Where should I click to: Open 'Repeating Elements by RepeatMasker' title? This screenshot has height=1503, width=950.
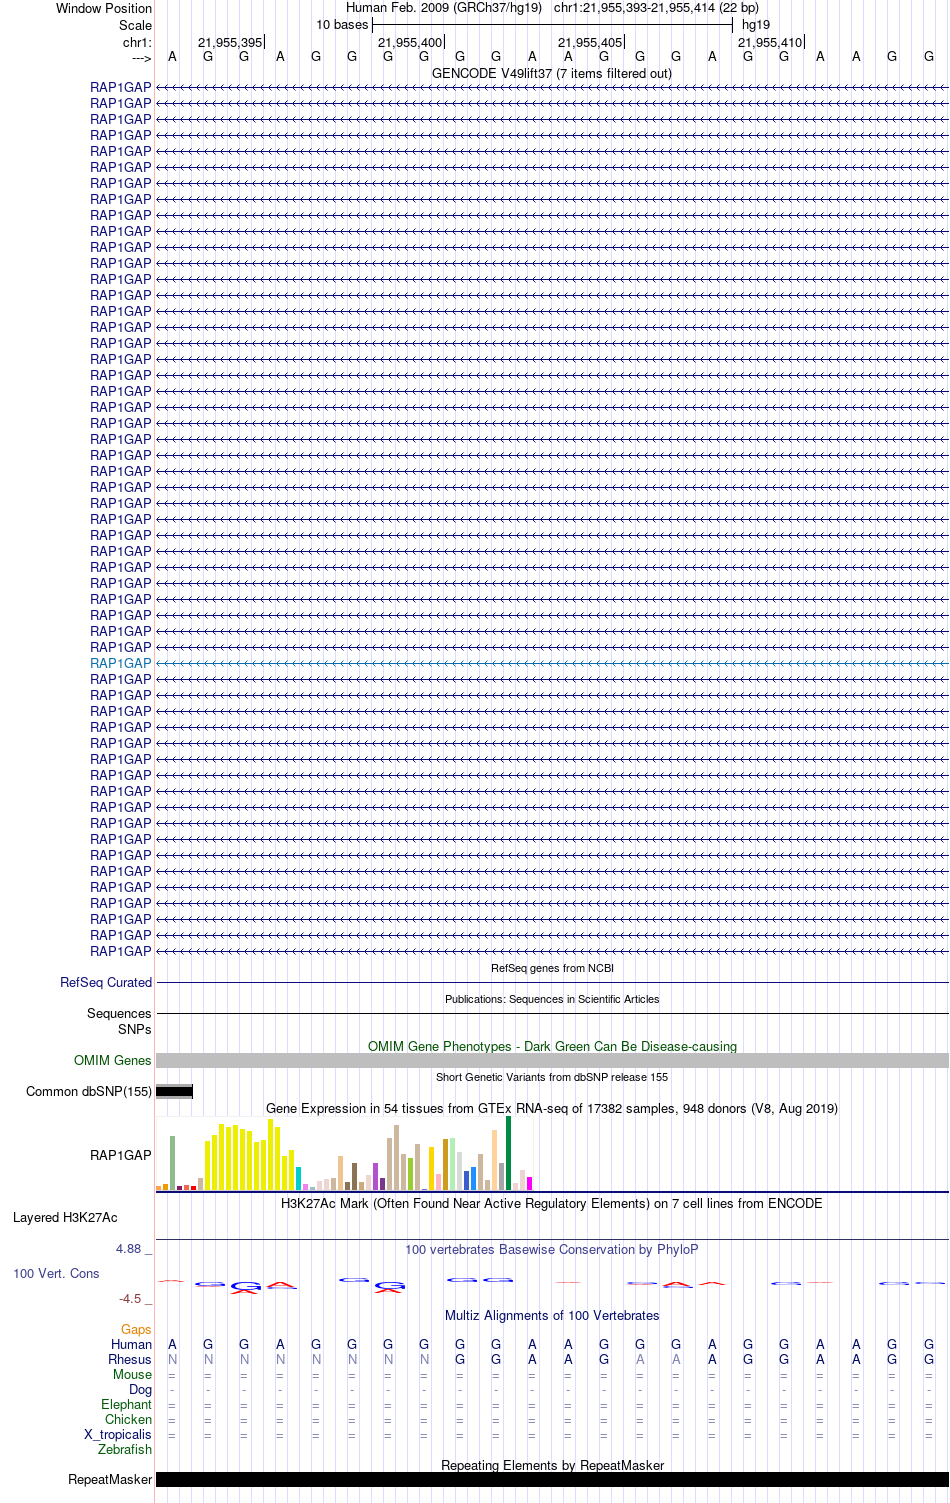pos(552,1465)
